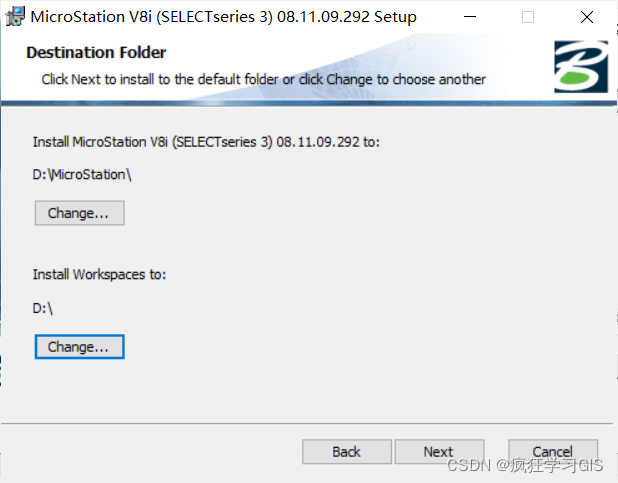Proceed with the Next button
The height and width of the screenshot is (483, 618).
pos(439,452)
